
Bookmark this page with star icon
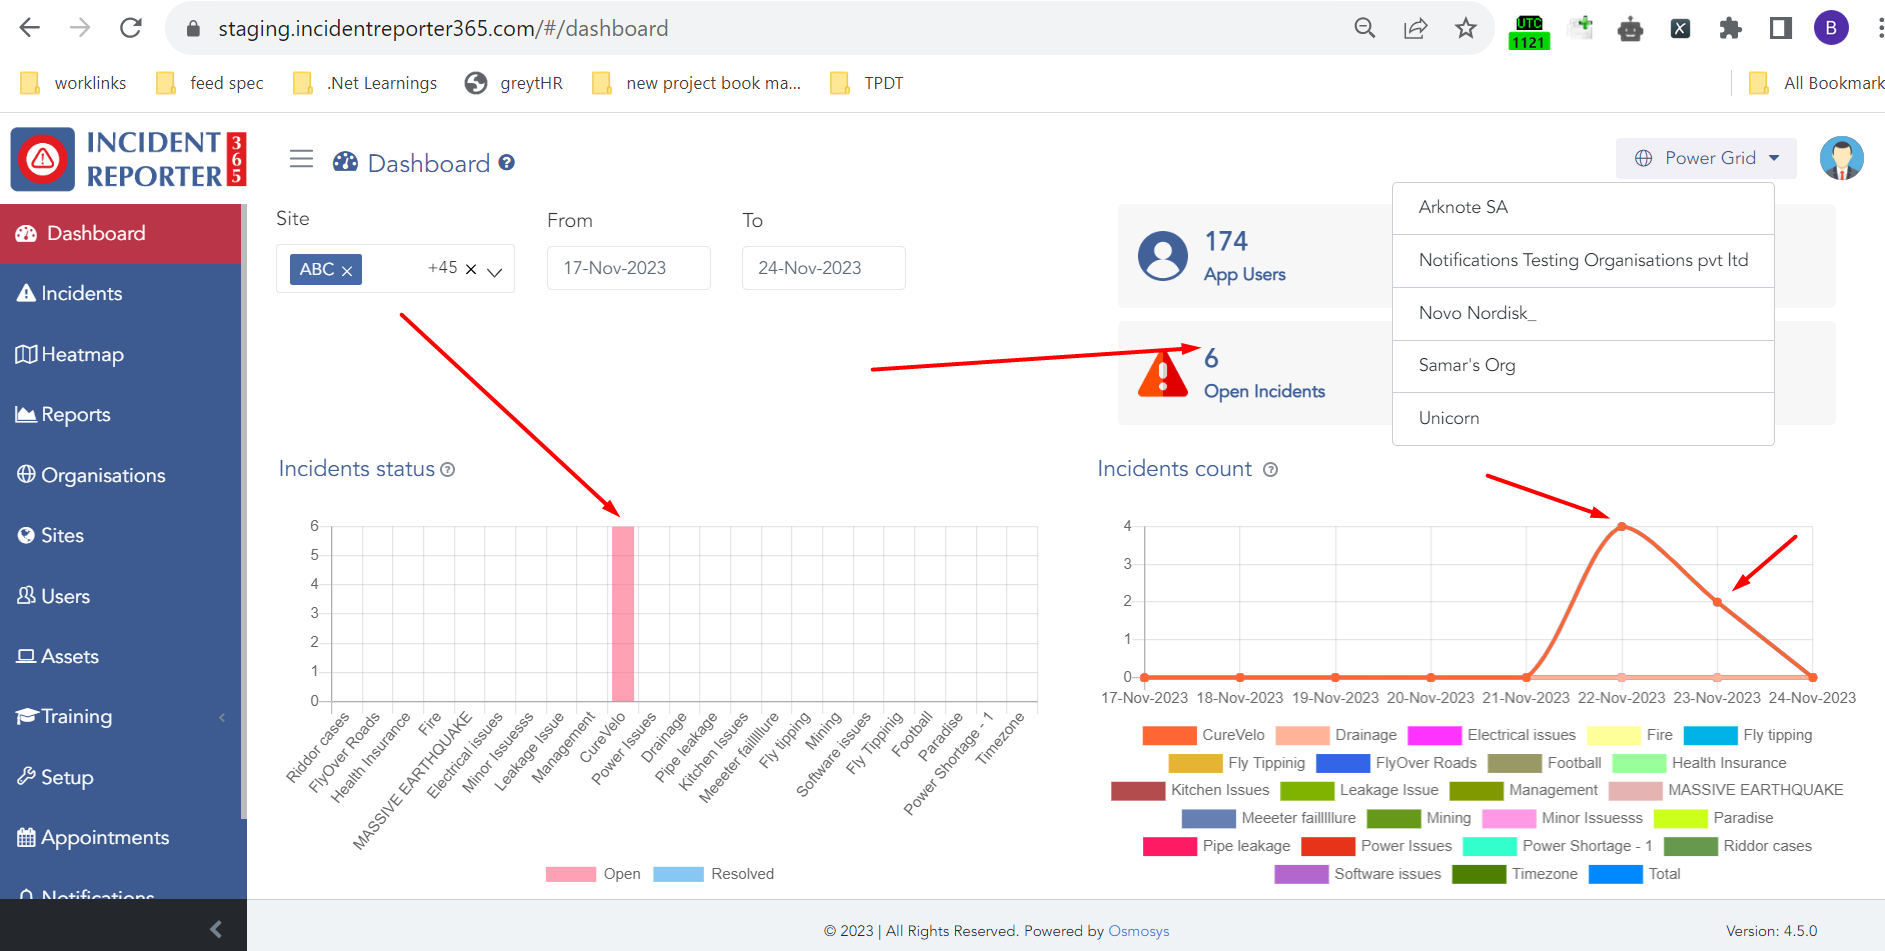pyautogui.click(x=1465, y=28)
